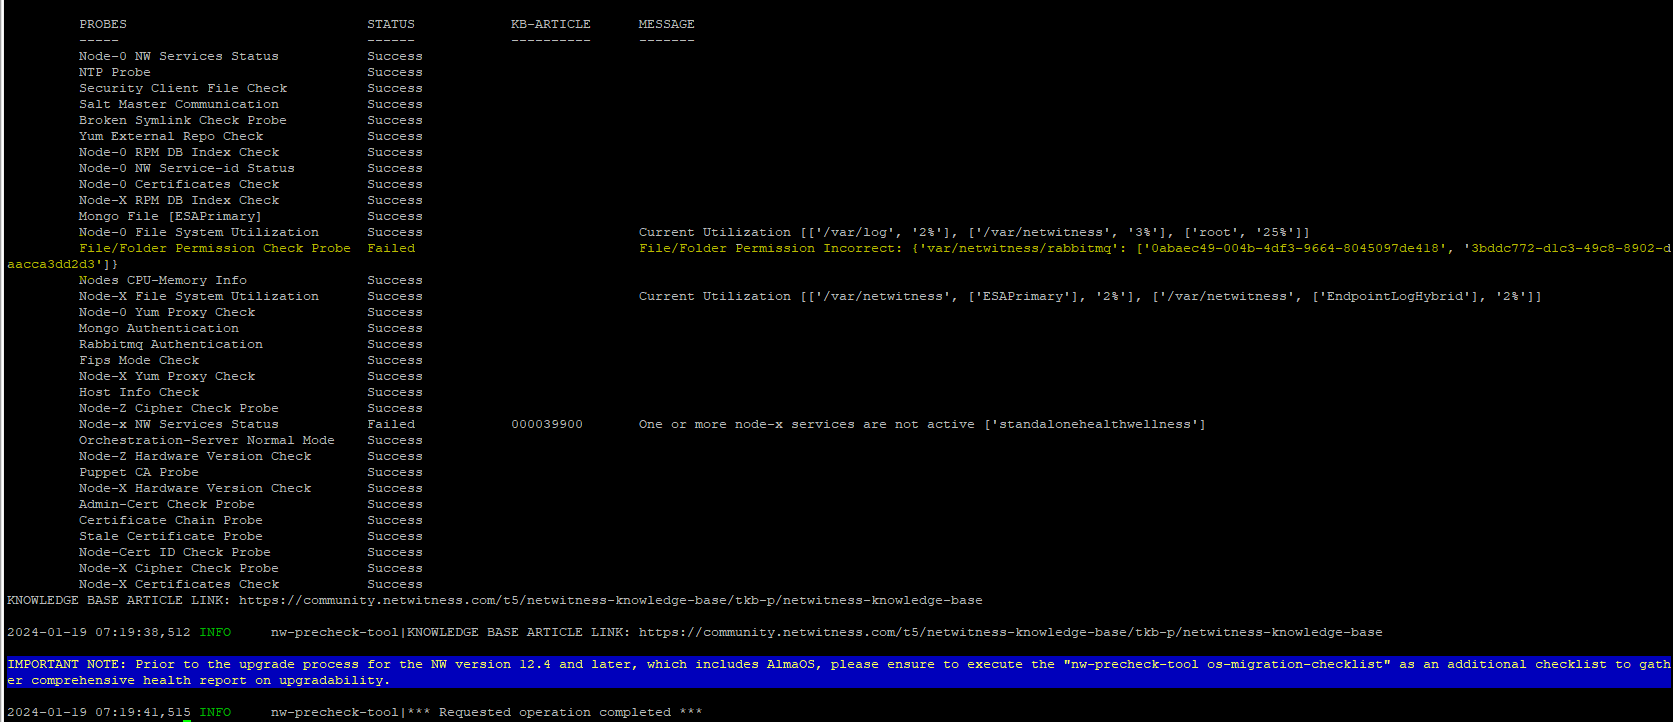Click 'Node-x NW Services Status' failed probe name
1673x722 pixels.
[179, 424]
